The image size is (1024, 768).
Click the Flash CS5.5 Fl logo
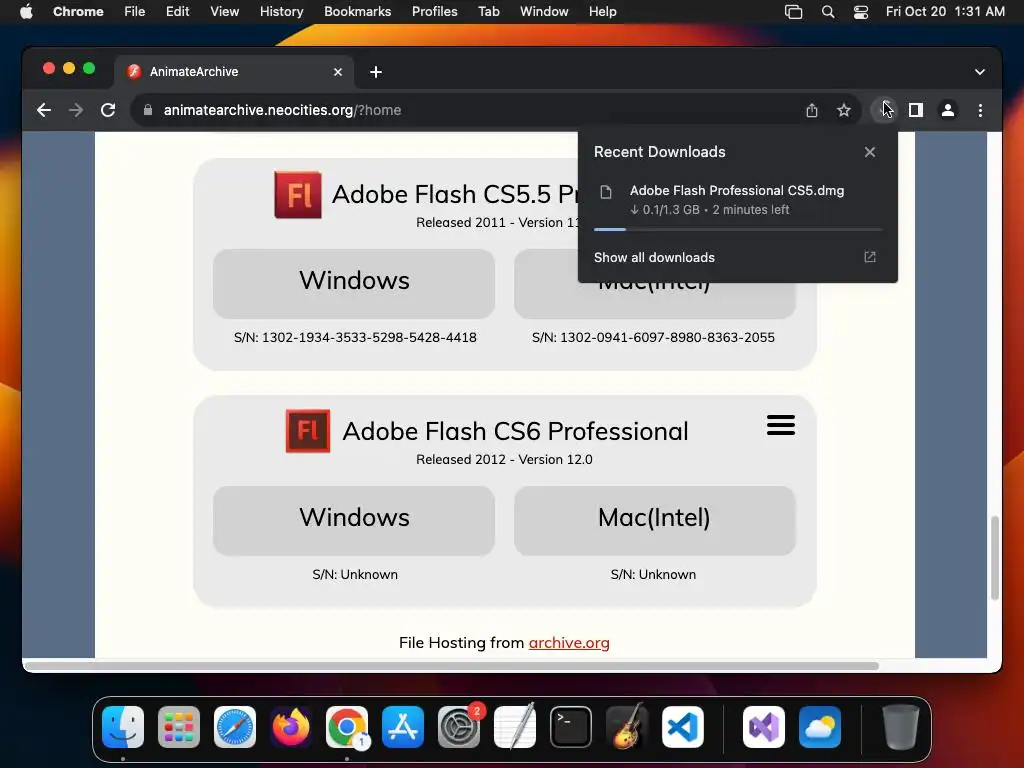298,195
